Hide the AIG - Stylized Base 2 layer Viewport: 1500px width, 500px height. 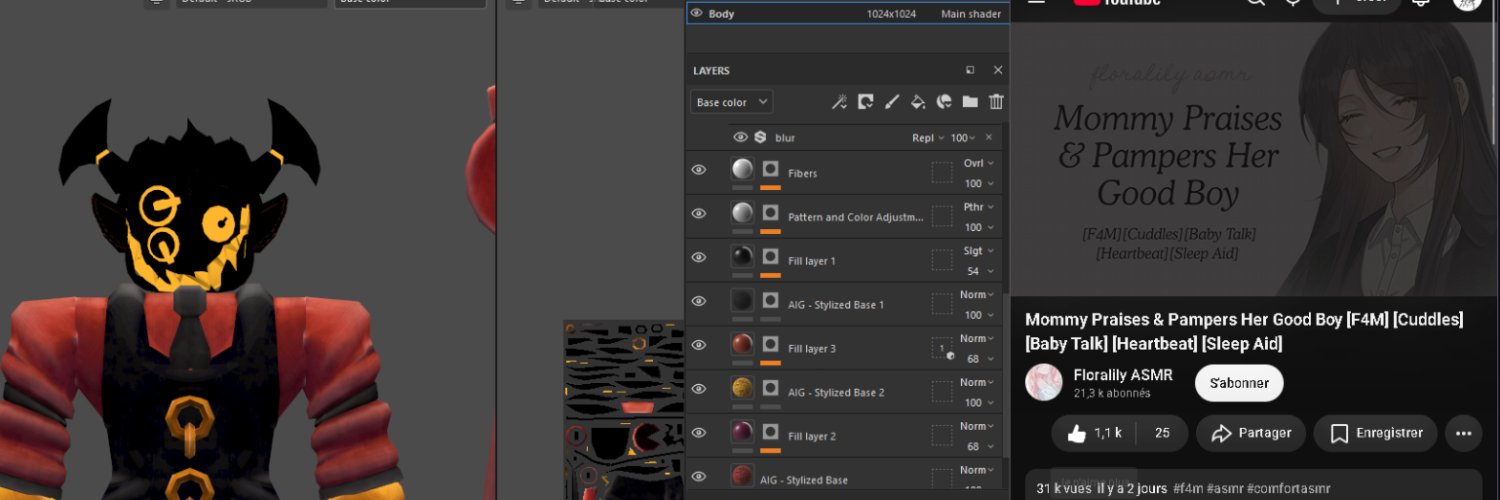pos(699,389)
